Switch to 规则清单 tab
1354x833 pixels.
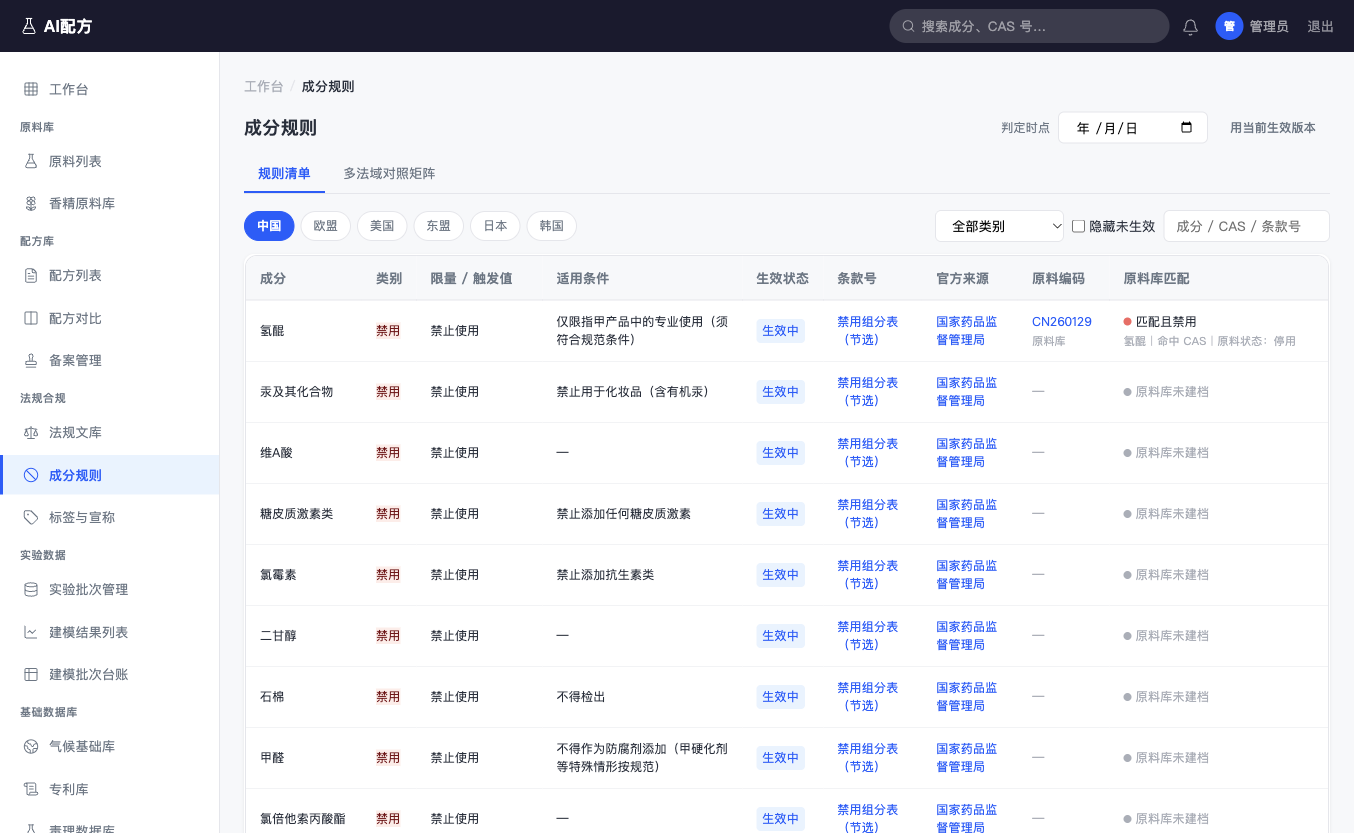click(284, 173)
